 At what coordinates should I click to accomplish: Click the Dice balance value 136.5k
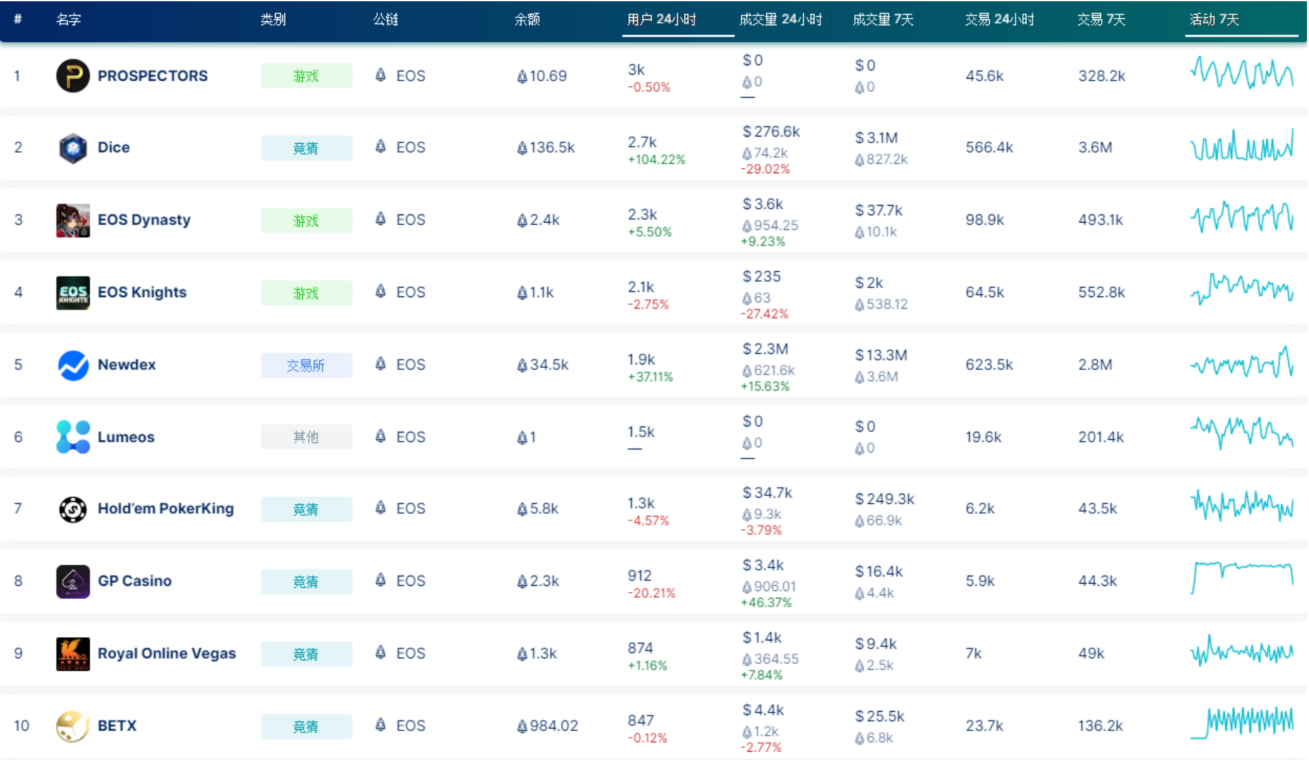[546, 147]
